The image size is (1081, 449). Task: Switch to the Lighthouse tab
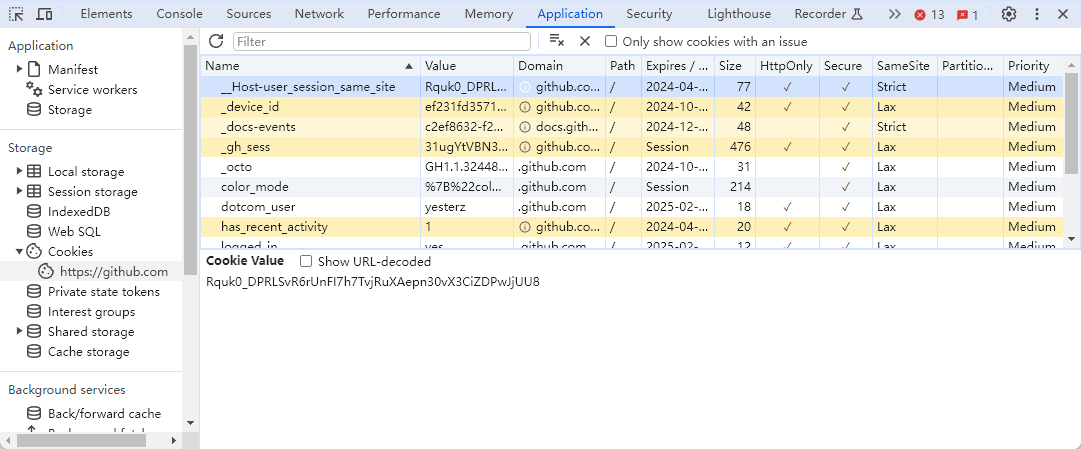739,14
